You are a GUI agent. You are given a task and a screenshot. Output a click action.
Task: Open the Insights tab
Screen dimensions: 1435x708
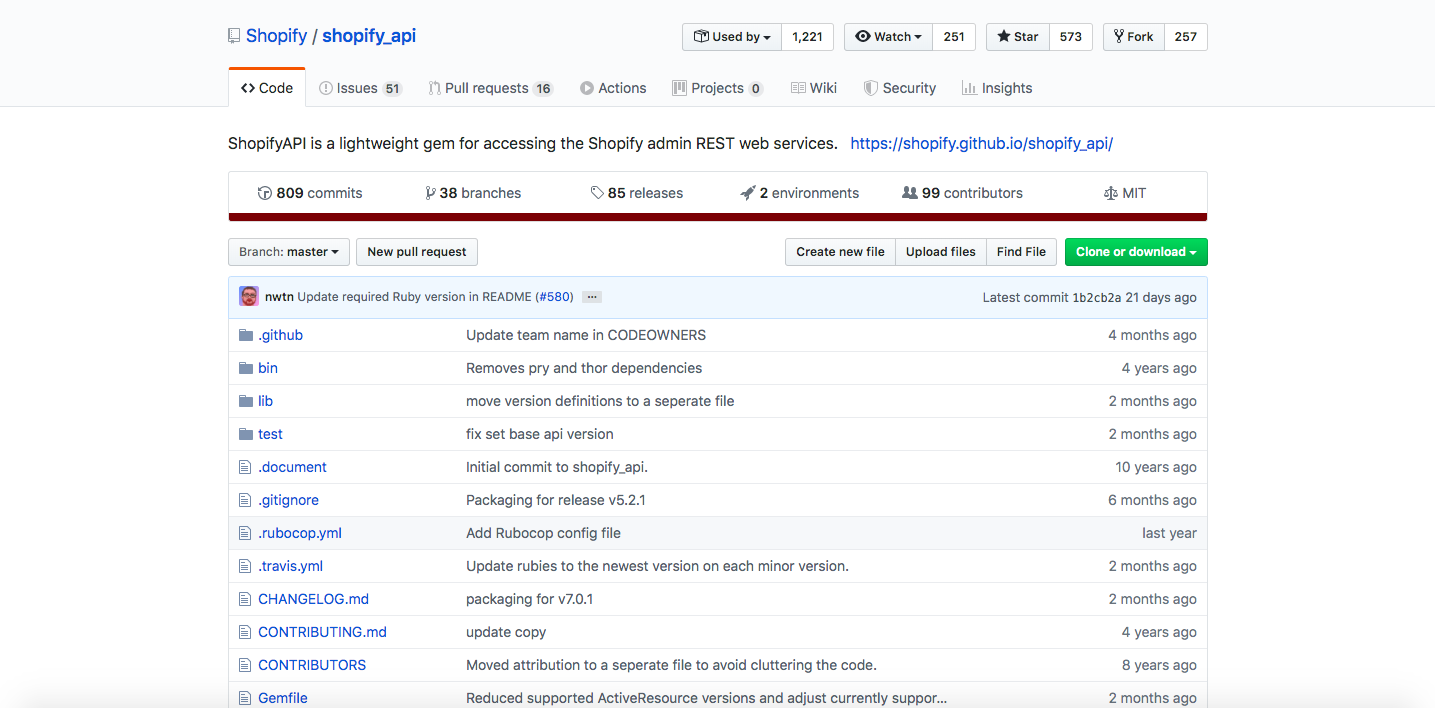click(997, 88)
